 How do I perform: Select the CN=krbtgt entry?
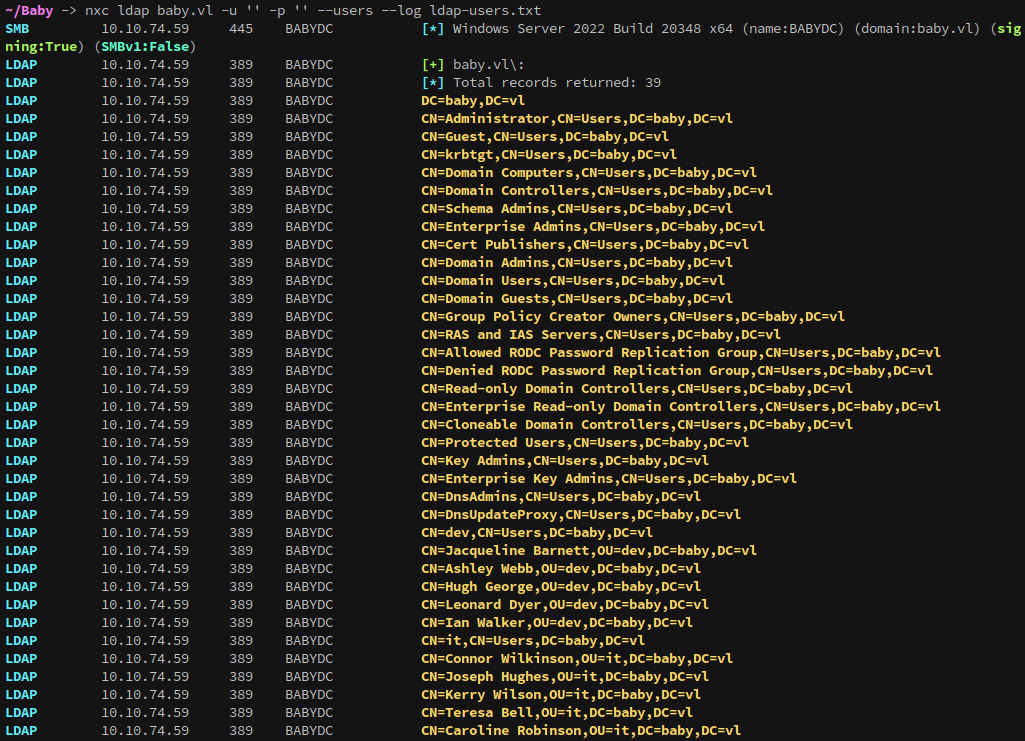click(548, 155)
